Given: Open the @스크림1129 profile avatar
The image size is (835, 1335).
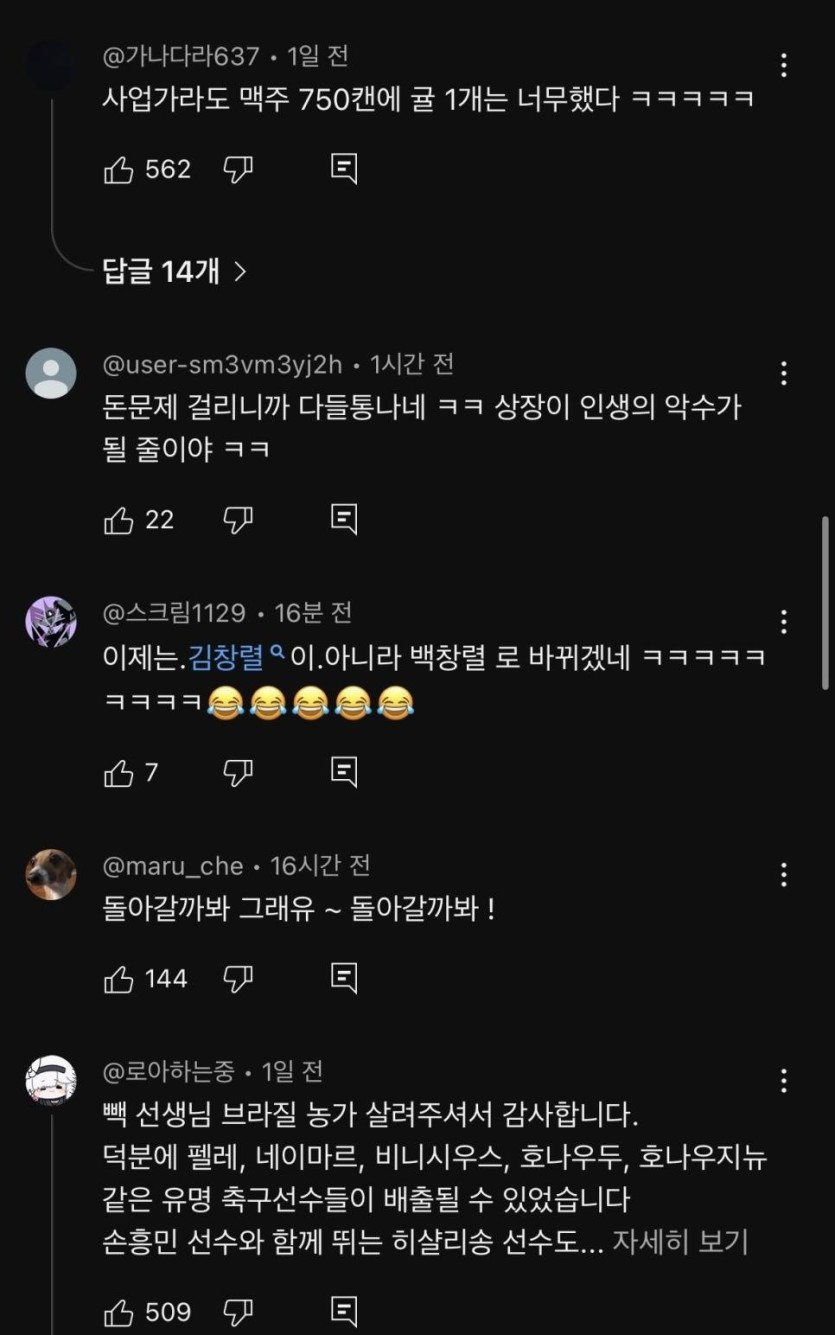Looking at the screenshot, I should (50, 621).
